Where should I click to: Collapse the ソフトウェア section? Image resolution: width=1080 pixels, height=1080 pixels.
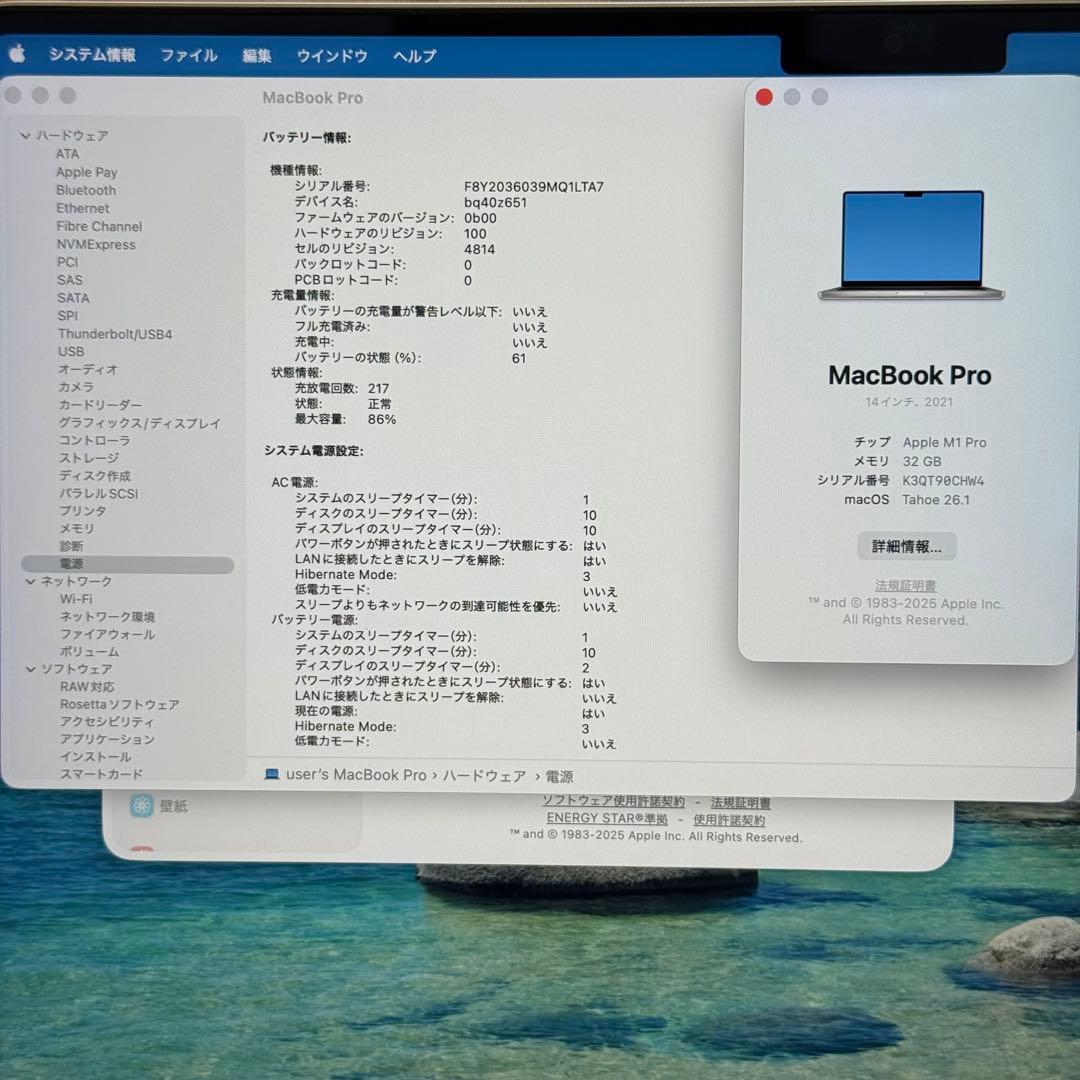[30, 669]
